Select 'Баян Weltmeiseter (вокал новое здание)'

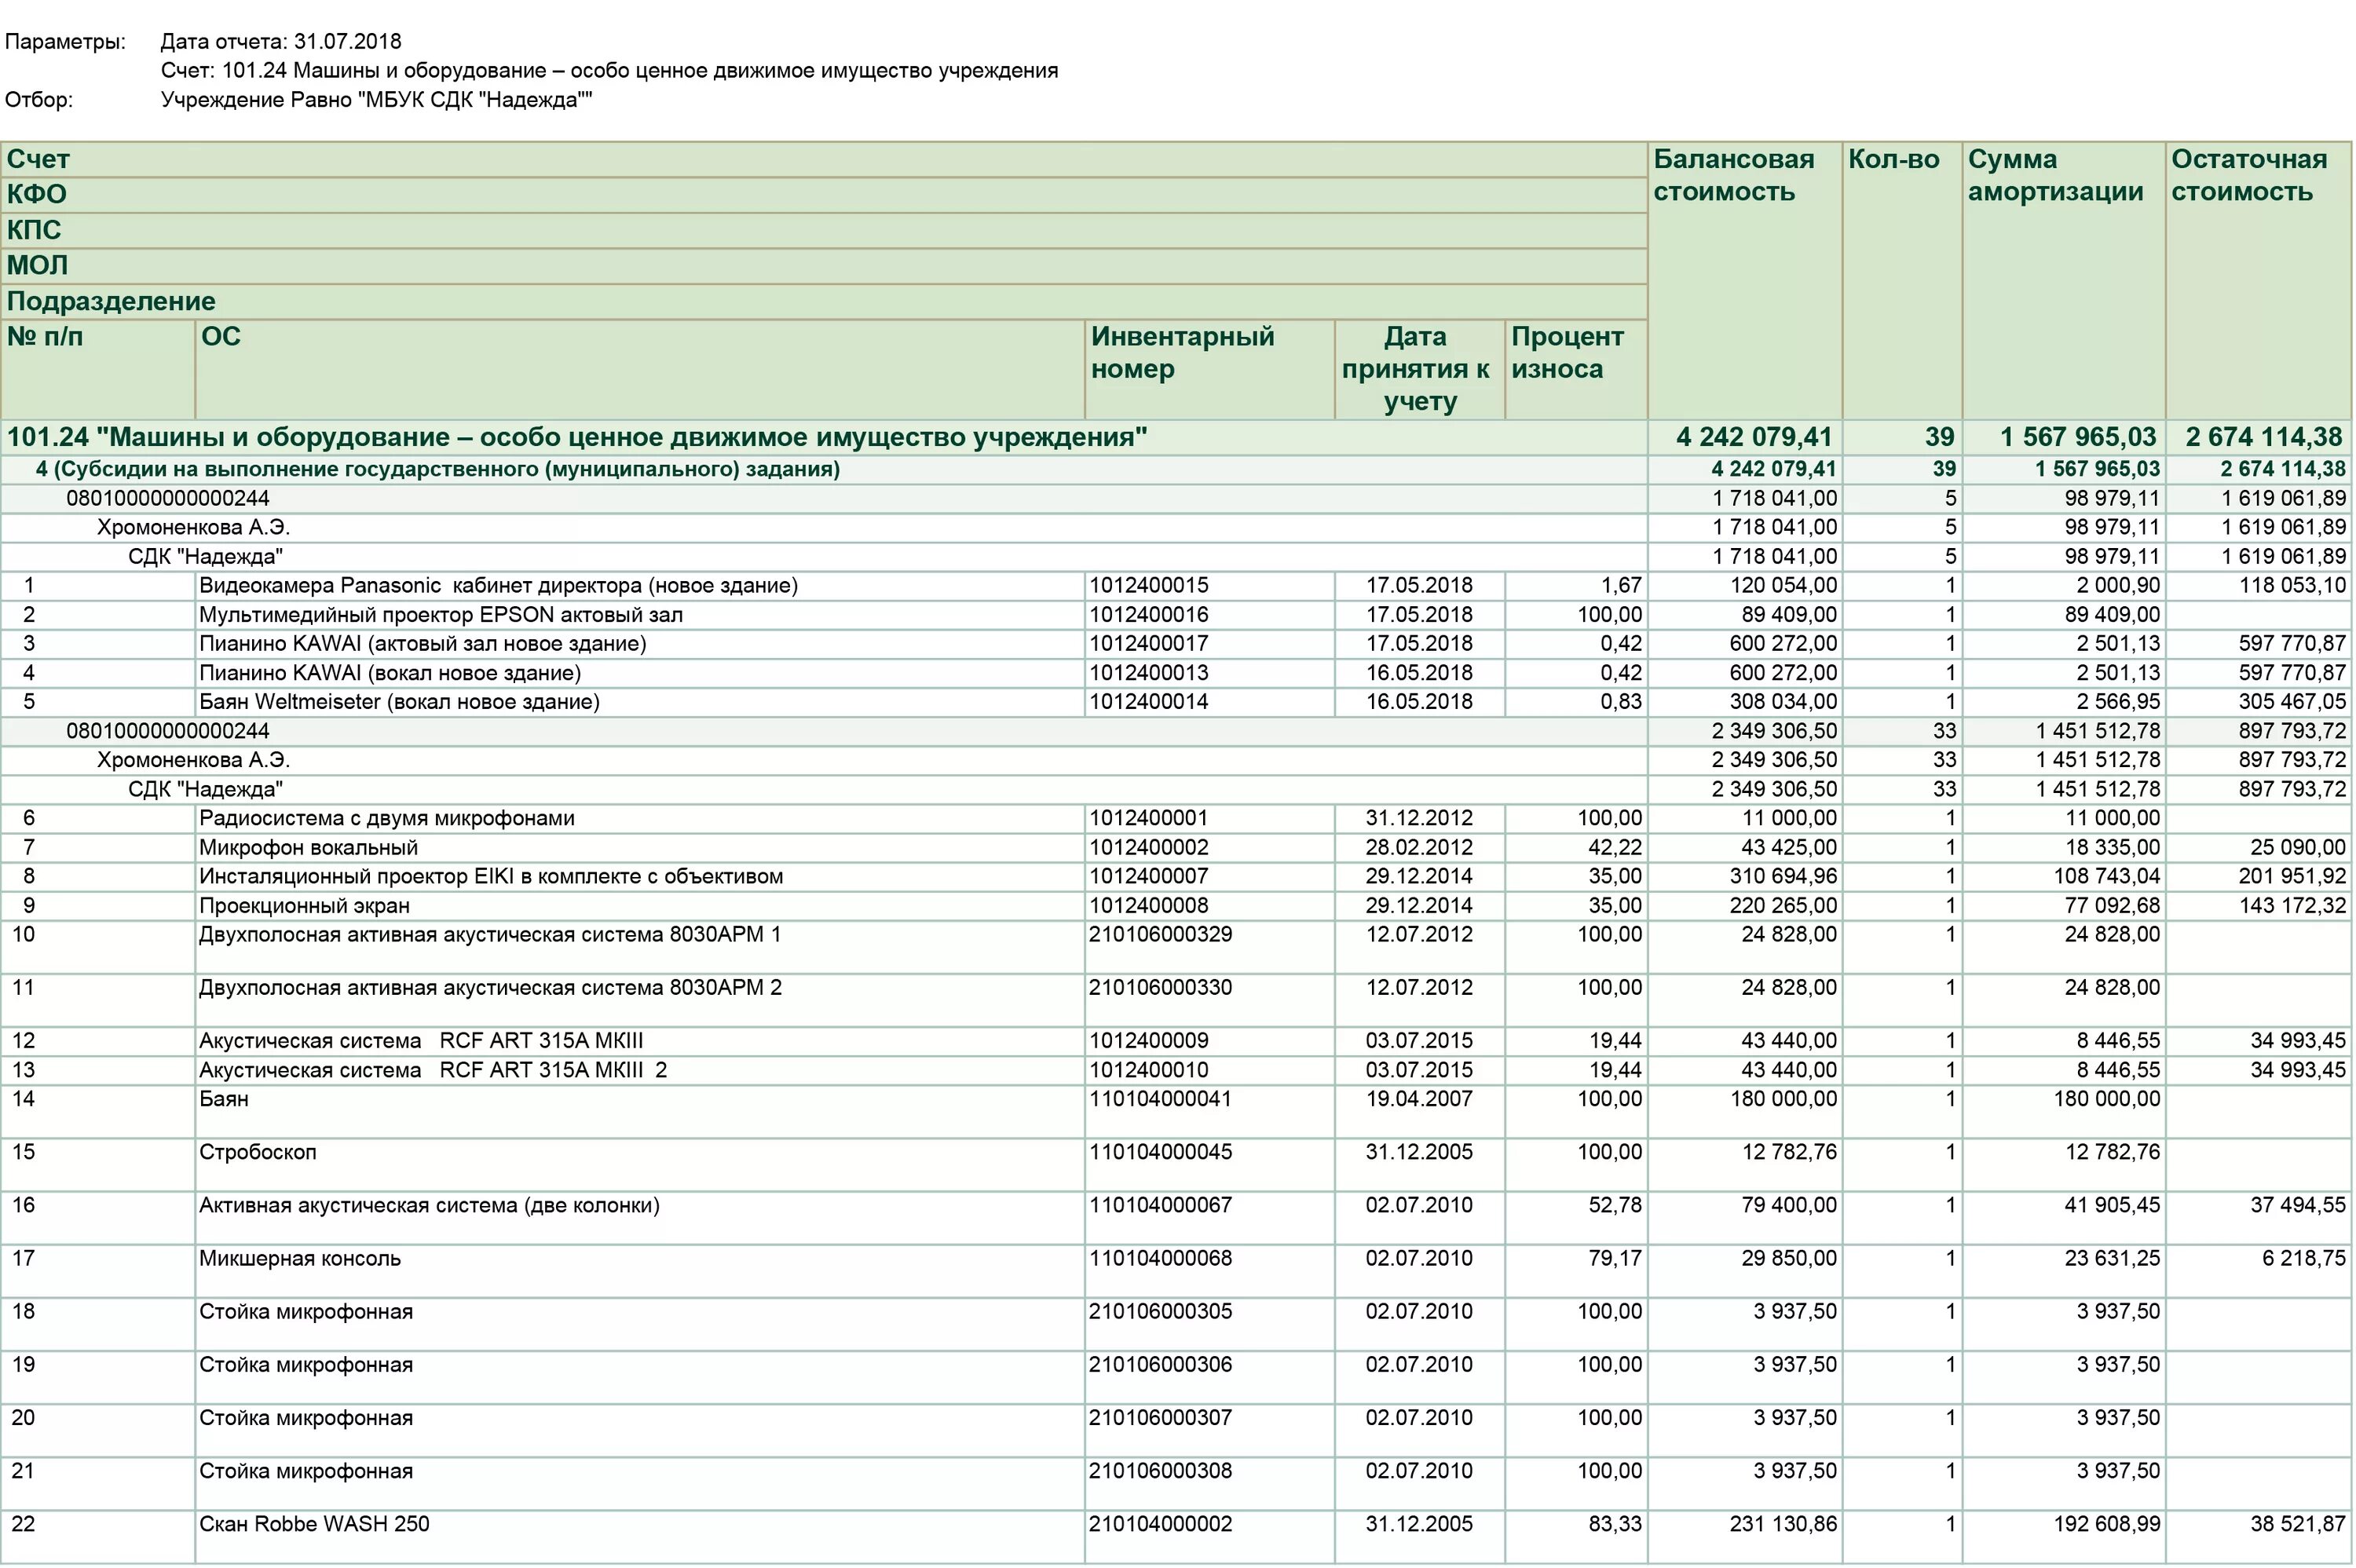pyautogui.click(x=399, y=702)
